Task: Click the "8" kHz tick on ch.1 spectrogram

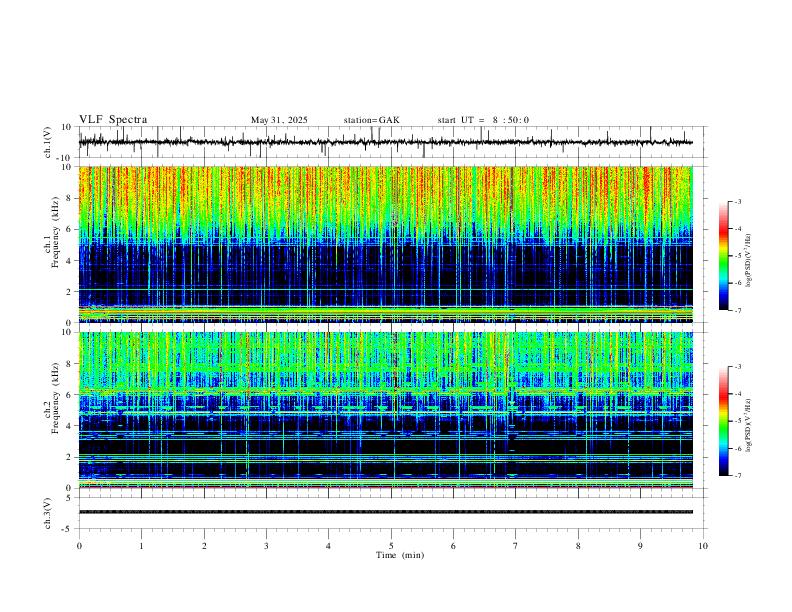Action: (70, 198)
